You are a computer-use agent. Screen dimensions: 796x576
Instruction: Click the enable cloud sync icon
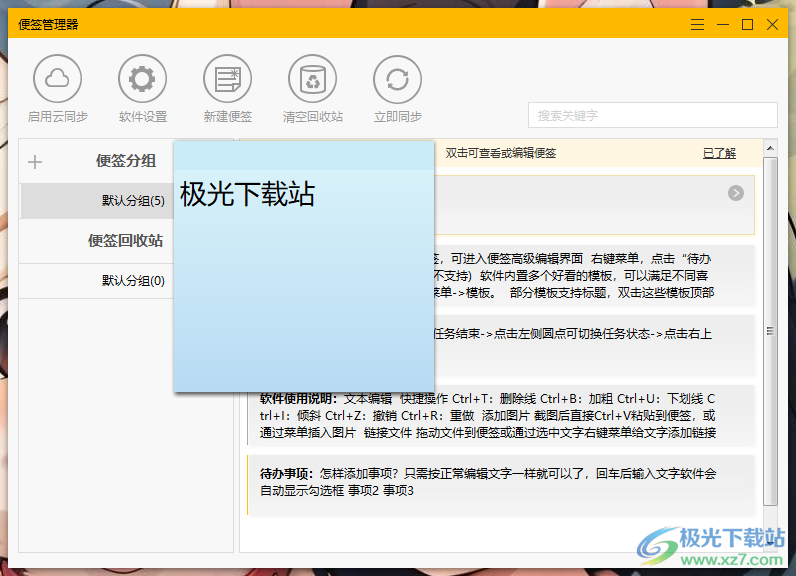(x=57, y=79)
